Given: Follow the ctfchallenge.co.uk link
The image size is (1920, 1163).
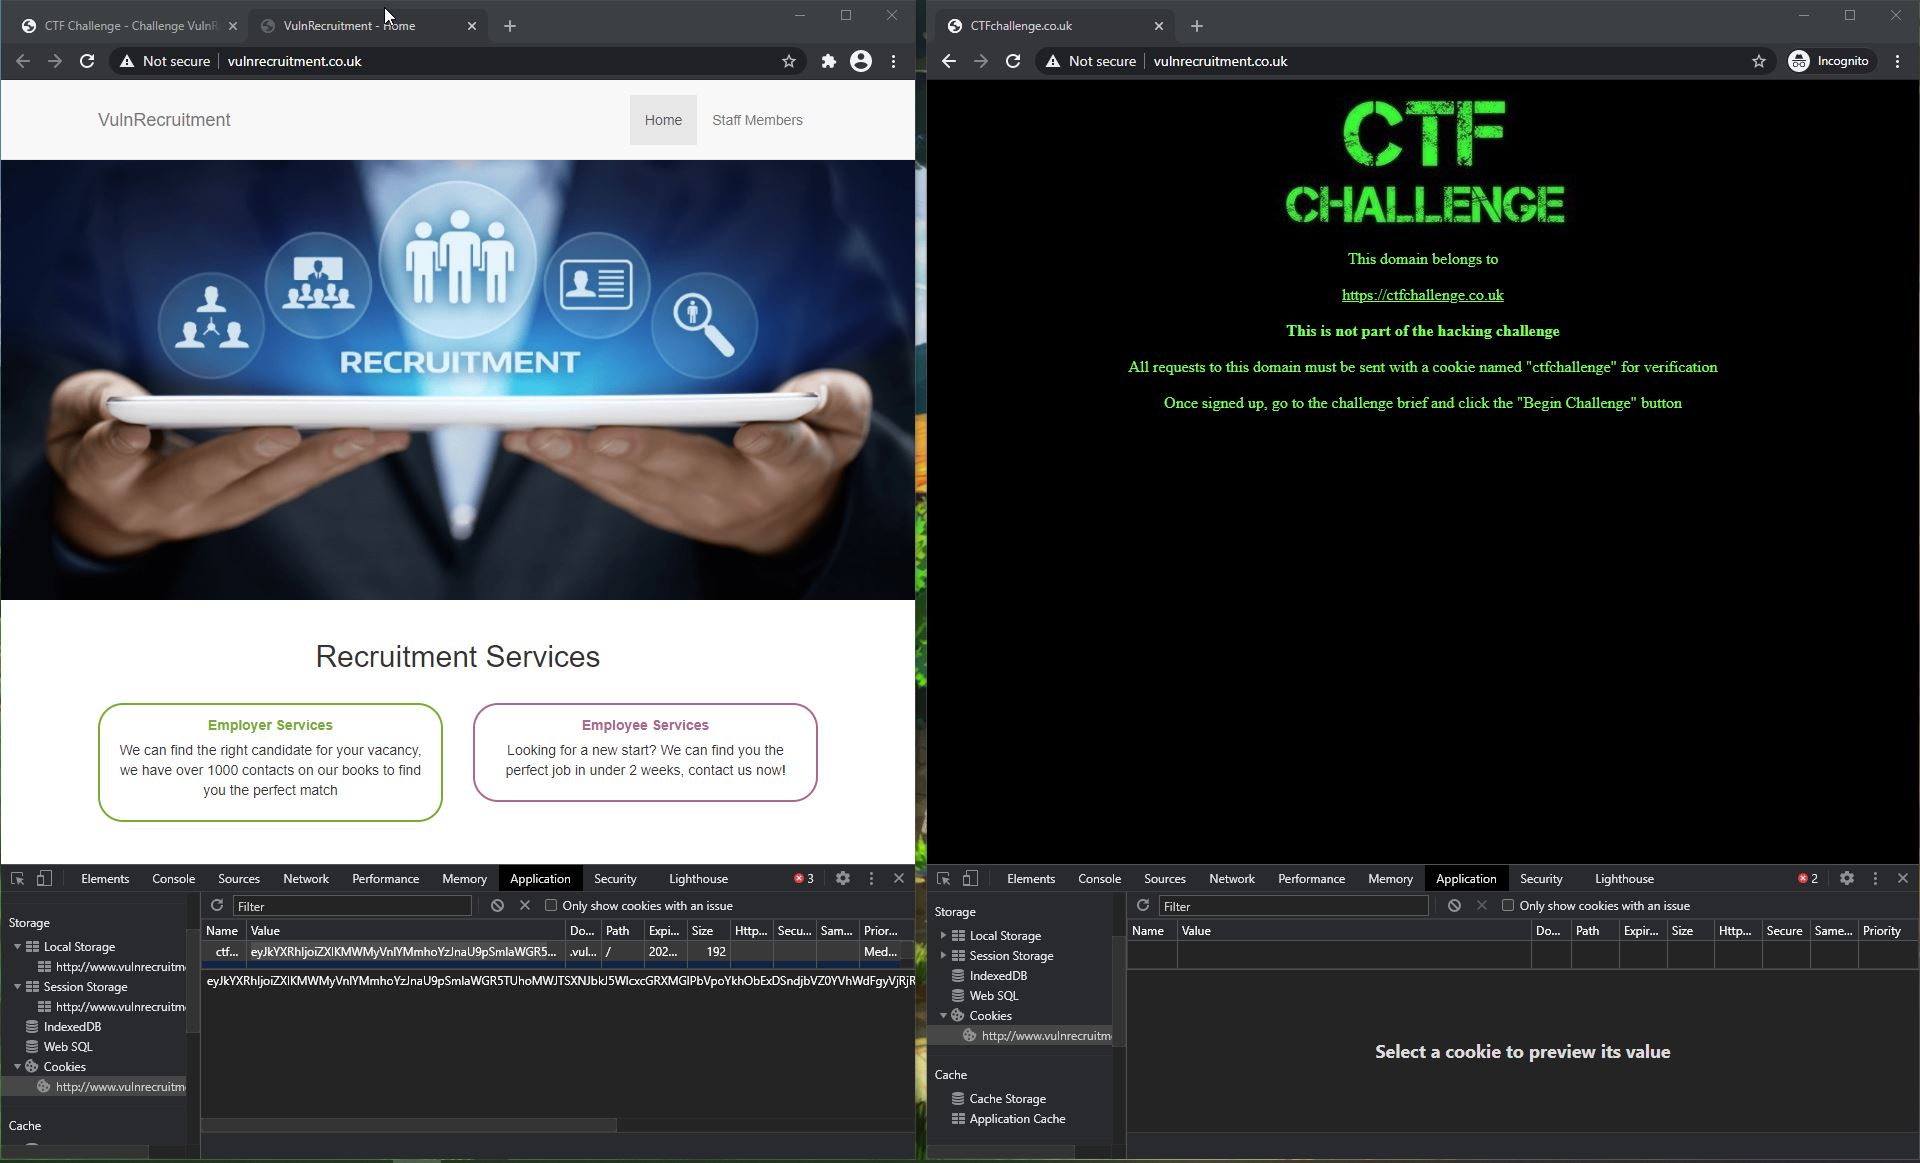Looking at the screenshot, I should pos(1422,295).
